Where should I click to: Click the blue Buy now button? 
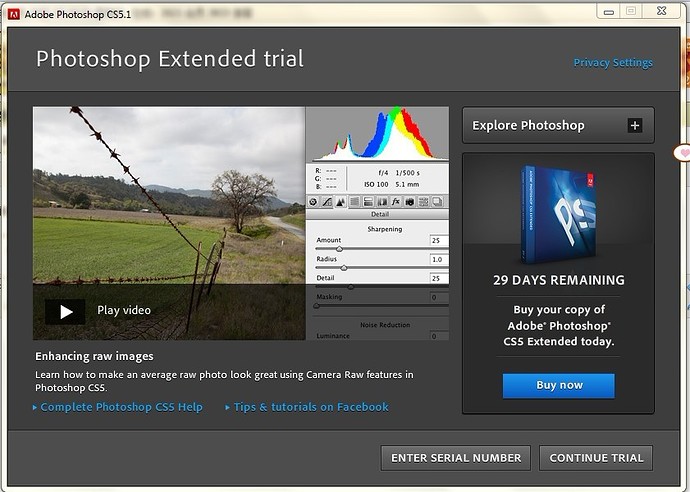[x=558, y=386]
